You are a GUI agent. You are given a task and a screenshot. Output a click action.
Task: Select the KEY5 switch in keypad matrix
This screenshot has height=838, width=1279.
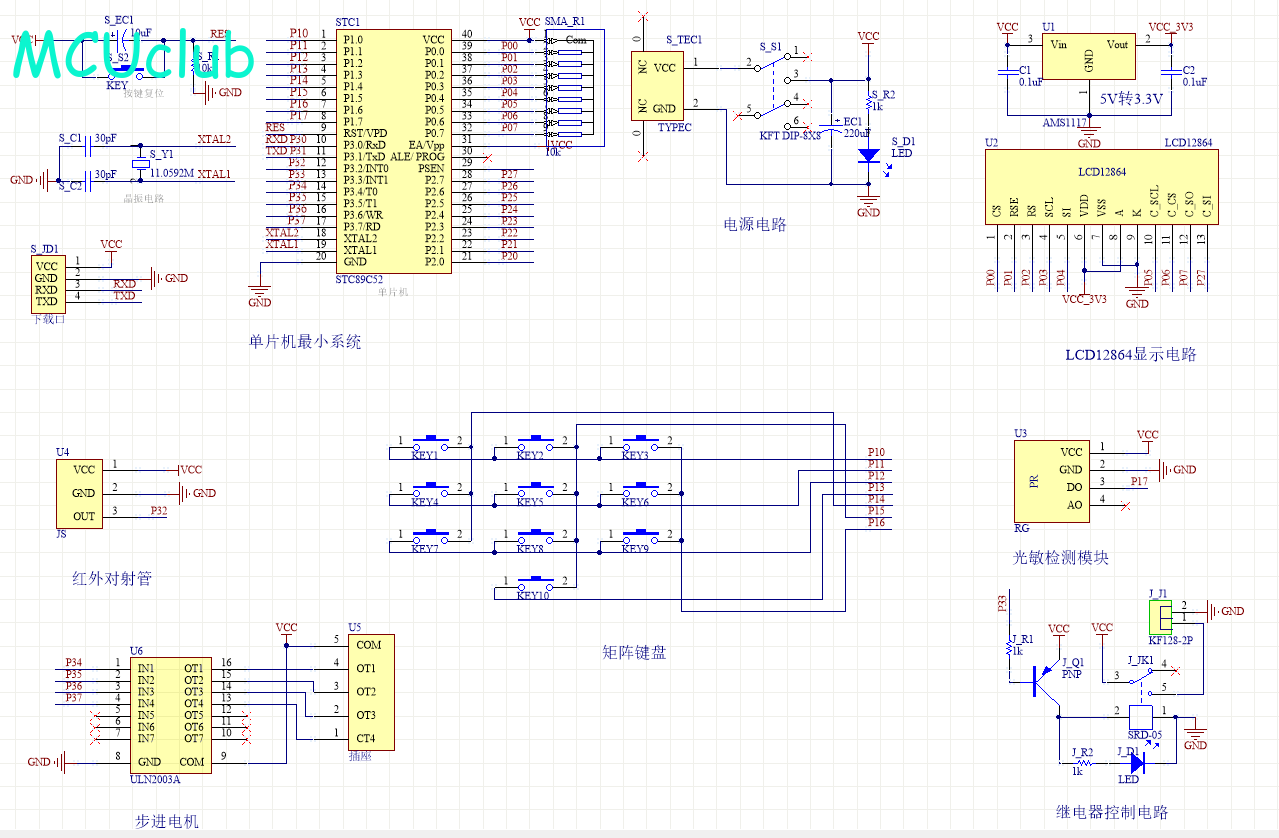point(536,488)
